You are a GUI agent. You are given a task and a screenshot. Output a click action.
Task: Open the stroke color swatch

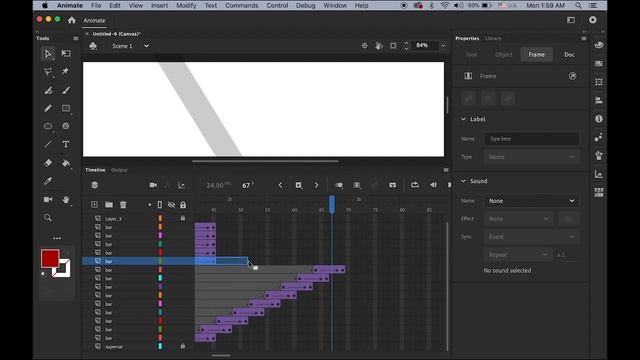(62, 268)
